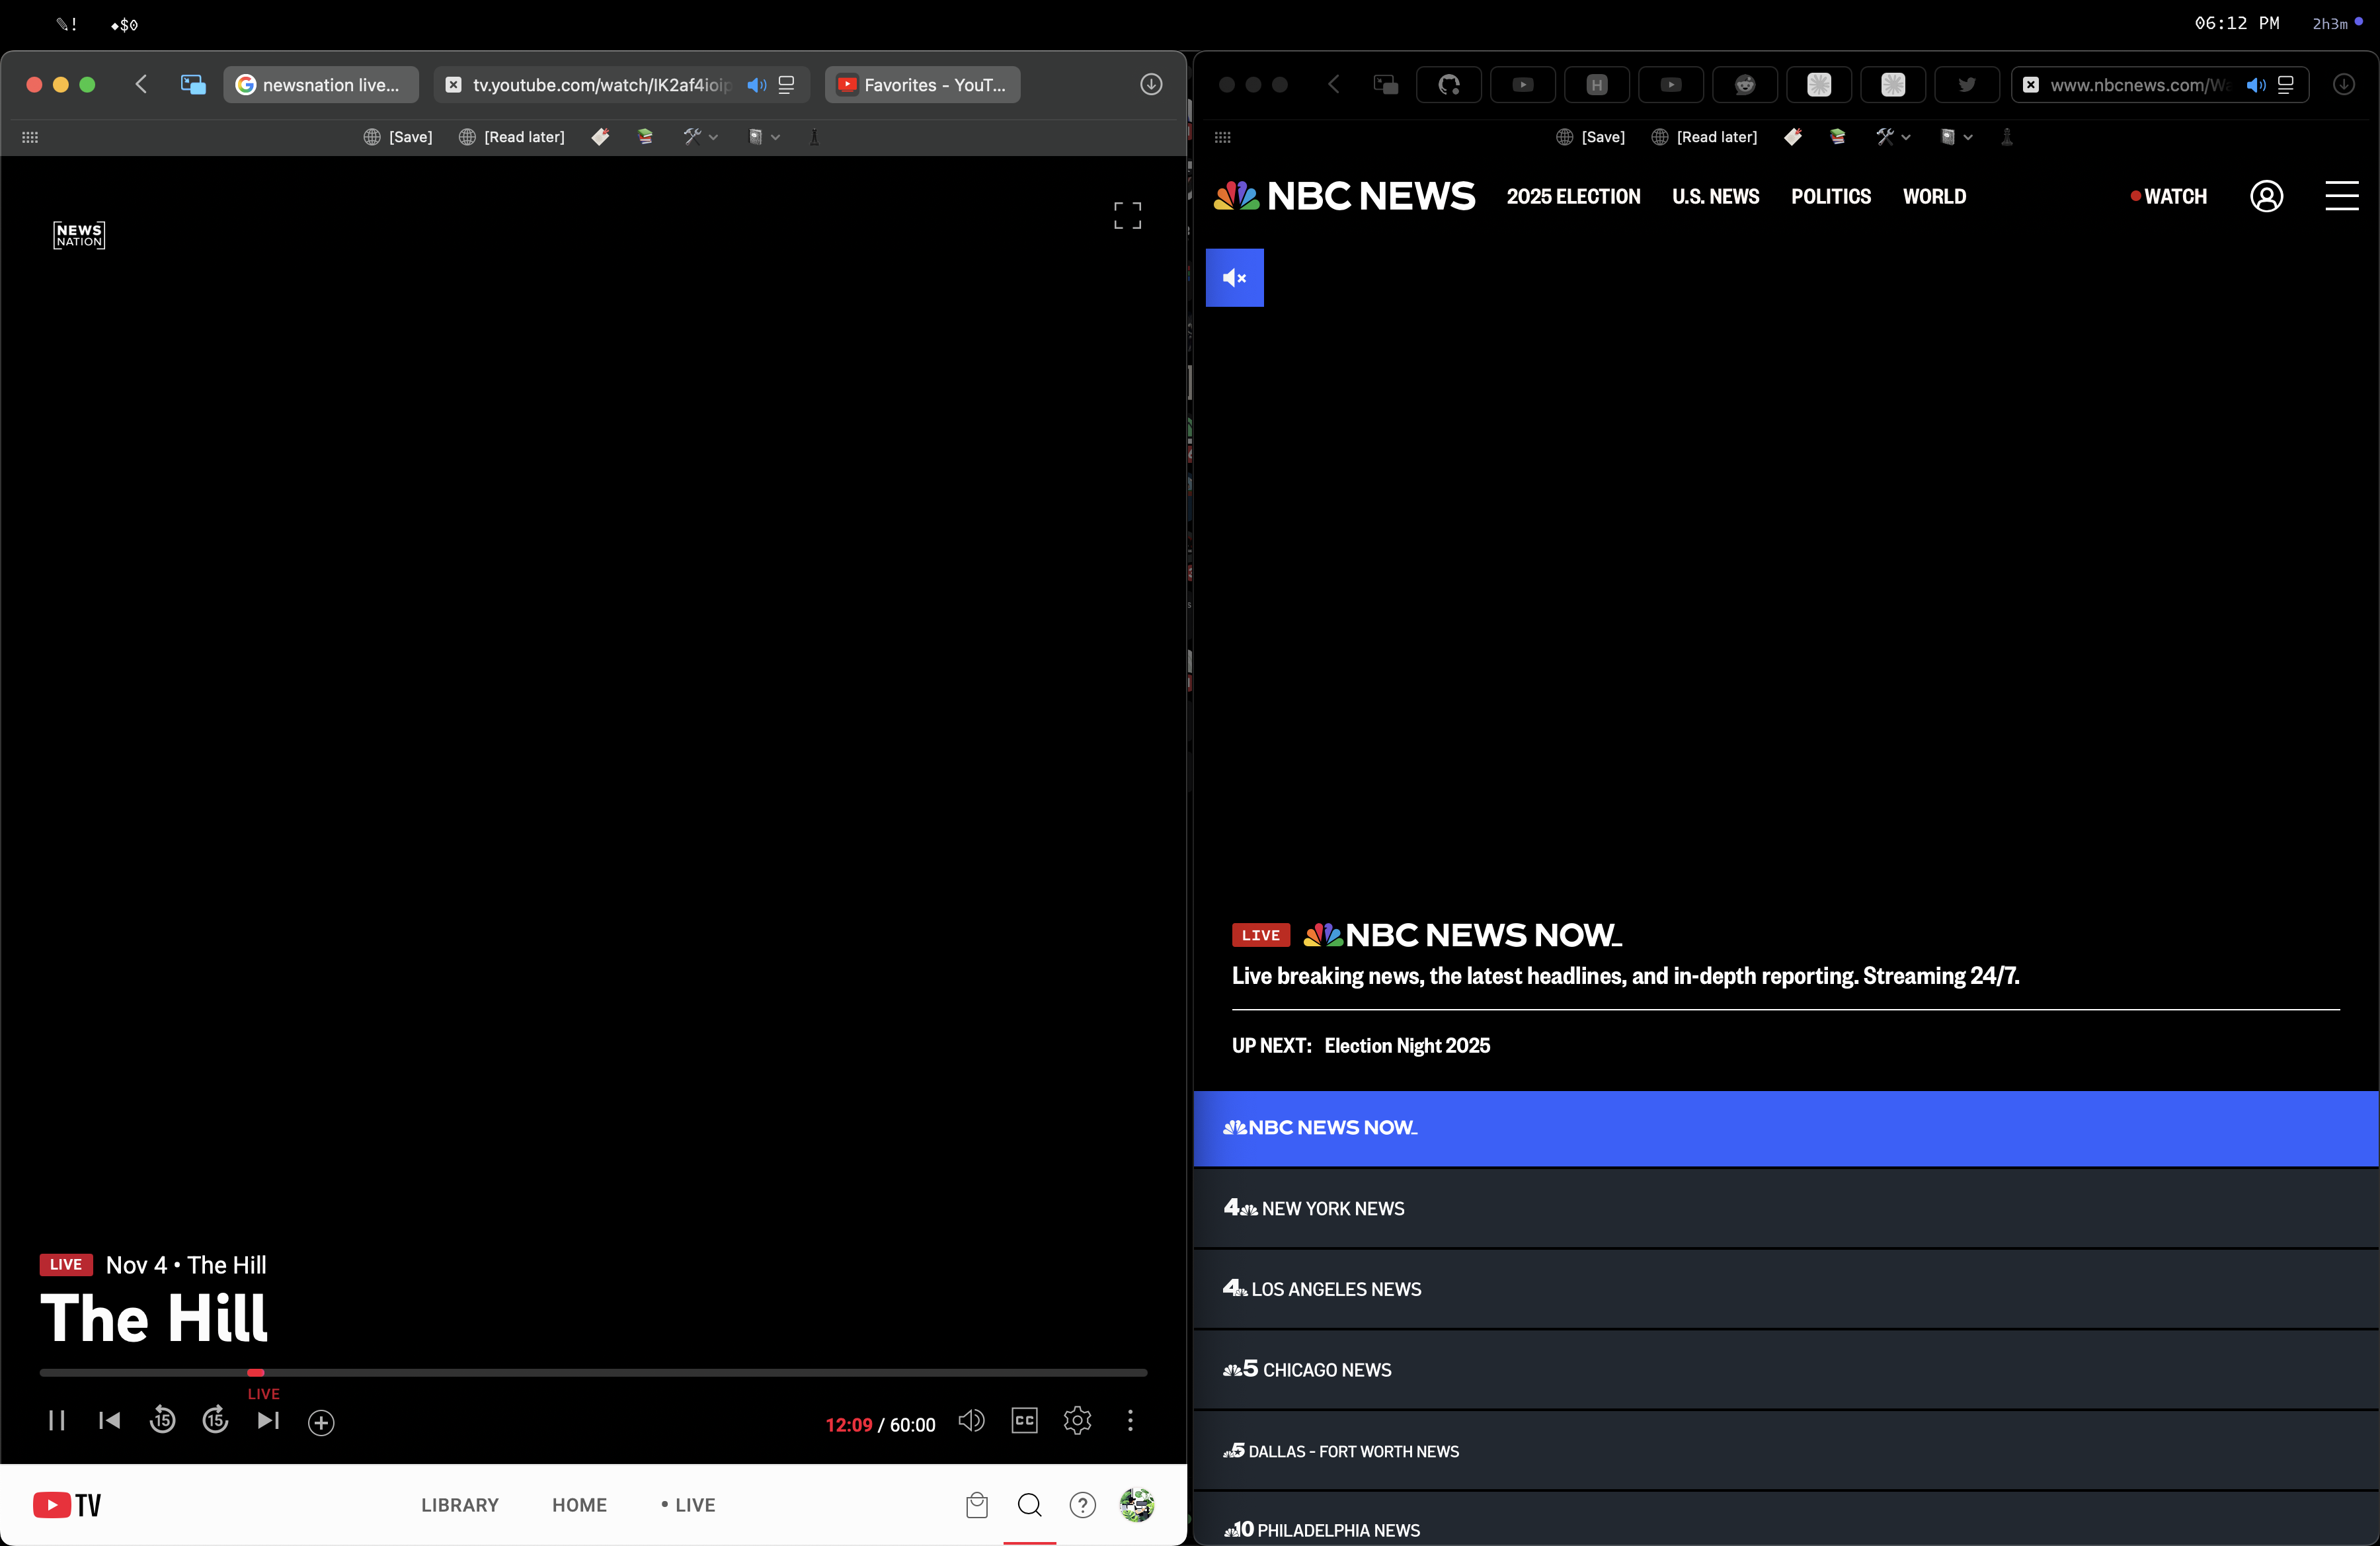Click the live position on the playback progress bar

pyautogui.click(x=256, y=1372)
